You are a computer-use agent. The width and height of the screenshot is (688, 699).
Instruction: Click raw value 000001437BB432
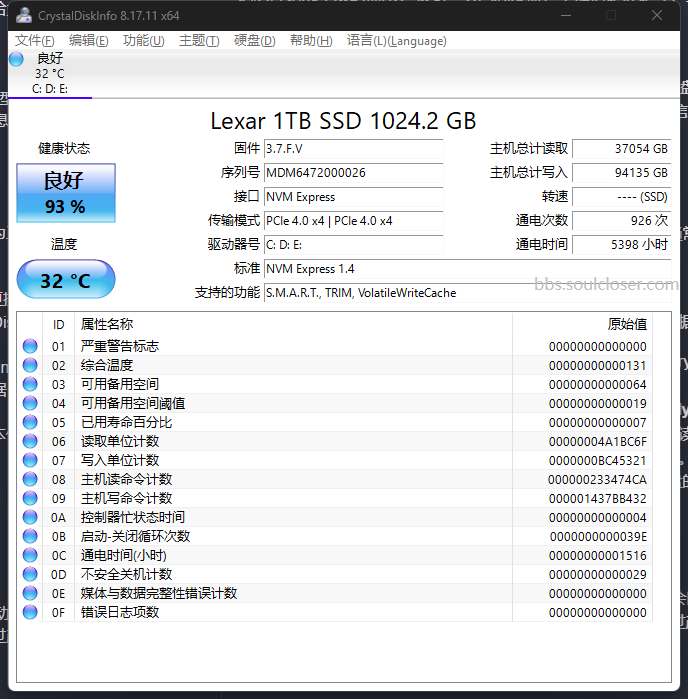coord(597,499)
